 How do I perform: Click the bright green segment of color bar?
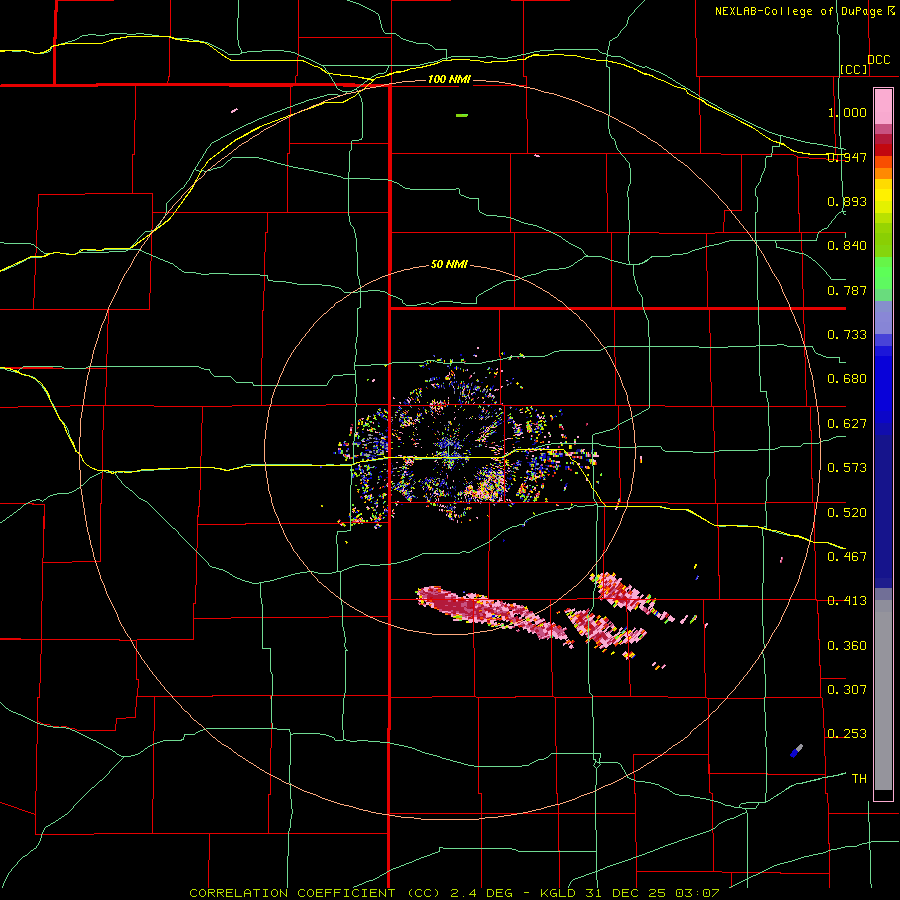883,273
